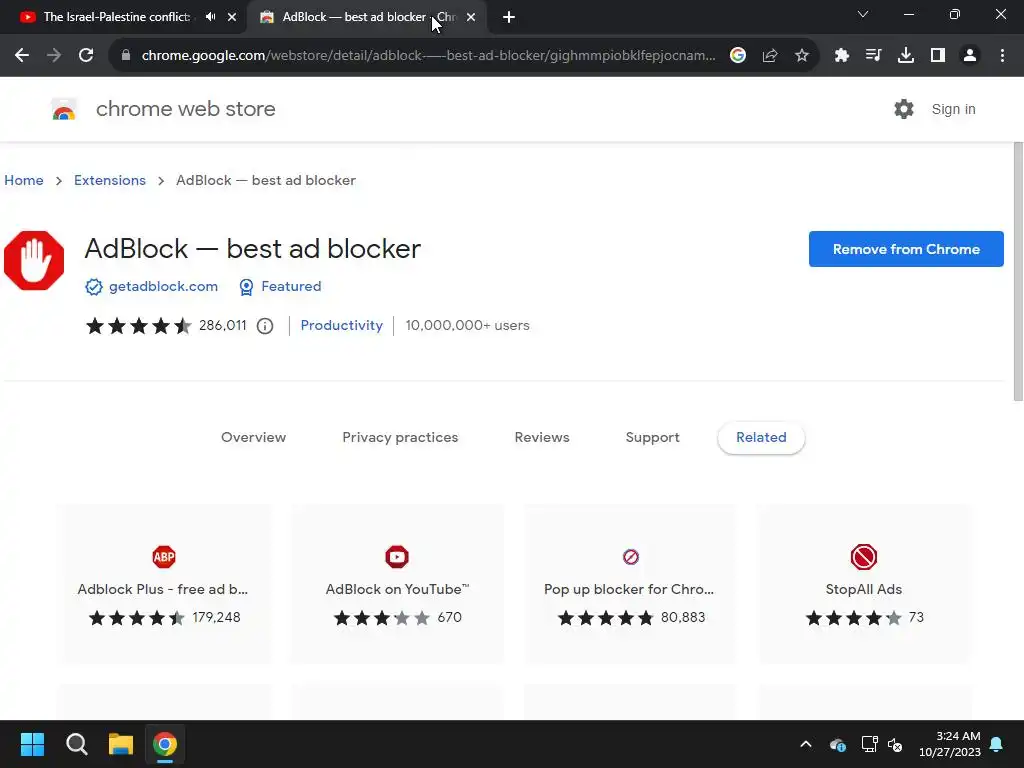Click the AdBlock red hand logo
The height and width of the screenshot is (768, 1024).
coord(34,261)
